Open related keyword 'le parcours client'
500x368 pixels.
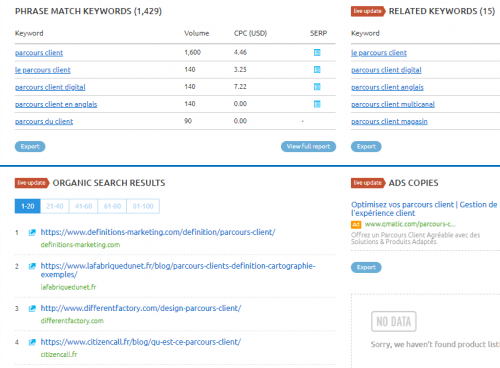pos(379,53)
